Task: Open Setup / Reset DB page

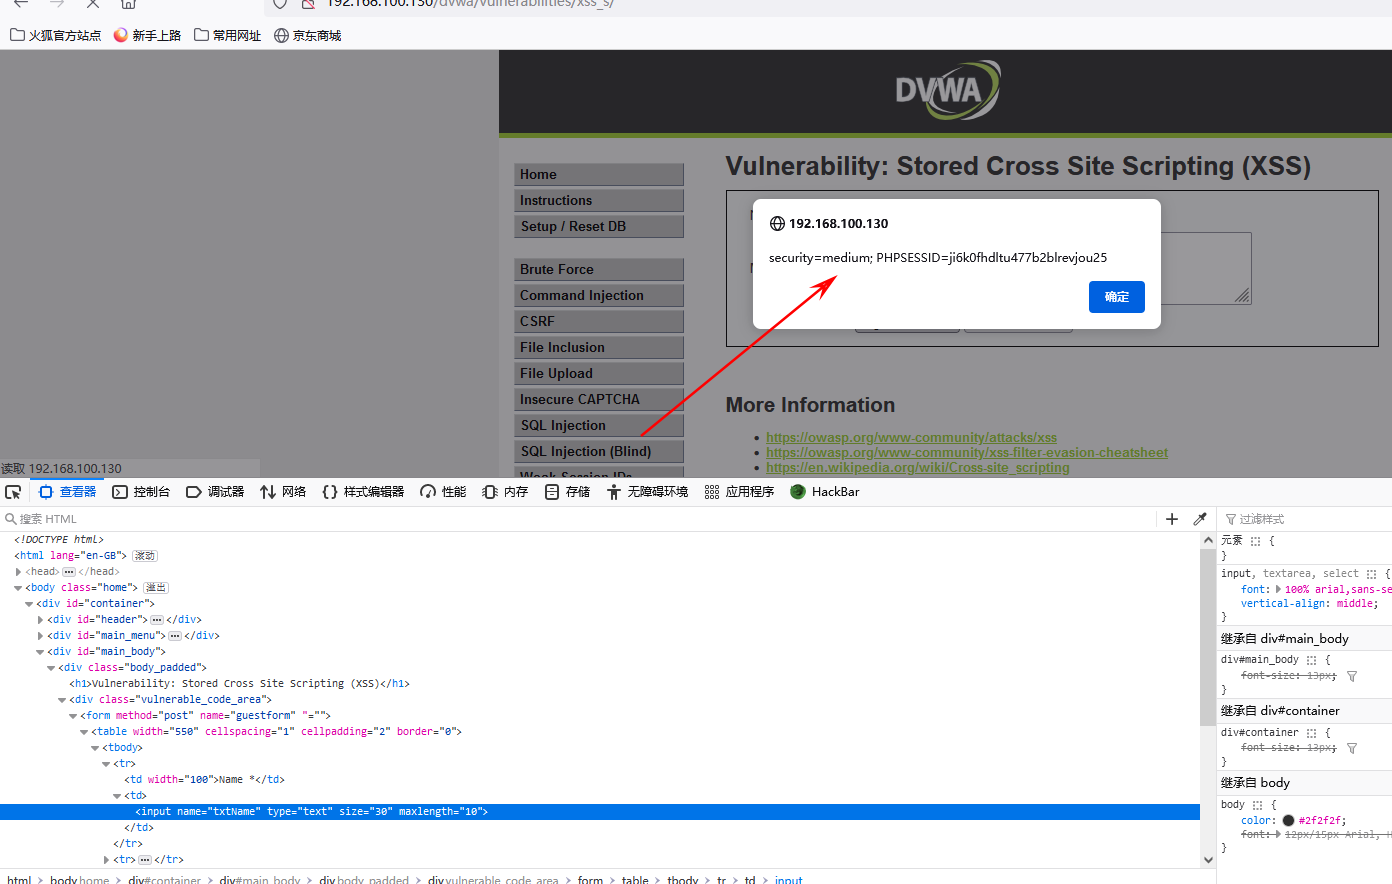Action: (599, 226)
